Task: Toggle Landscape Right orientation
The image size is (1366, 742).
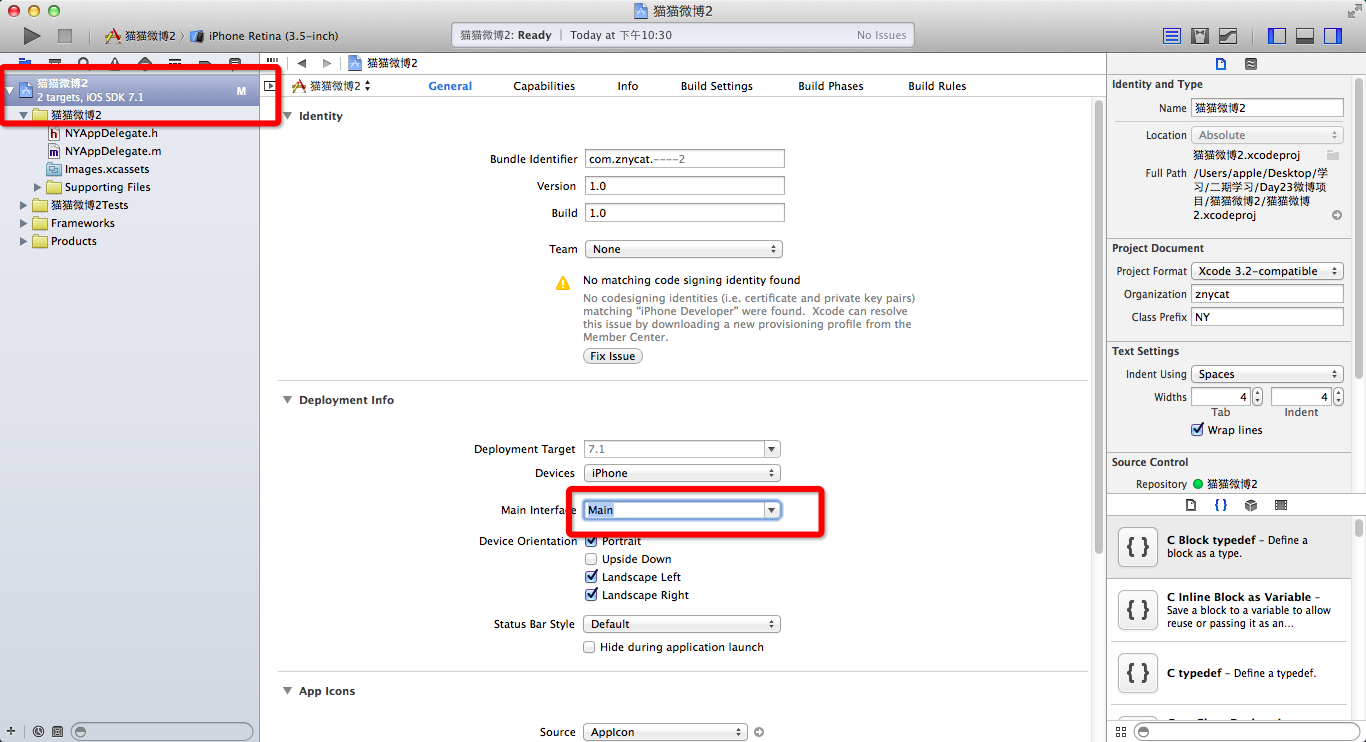Action: [x=591, y=595]
